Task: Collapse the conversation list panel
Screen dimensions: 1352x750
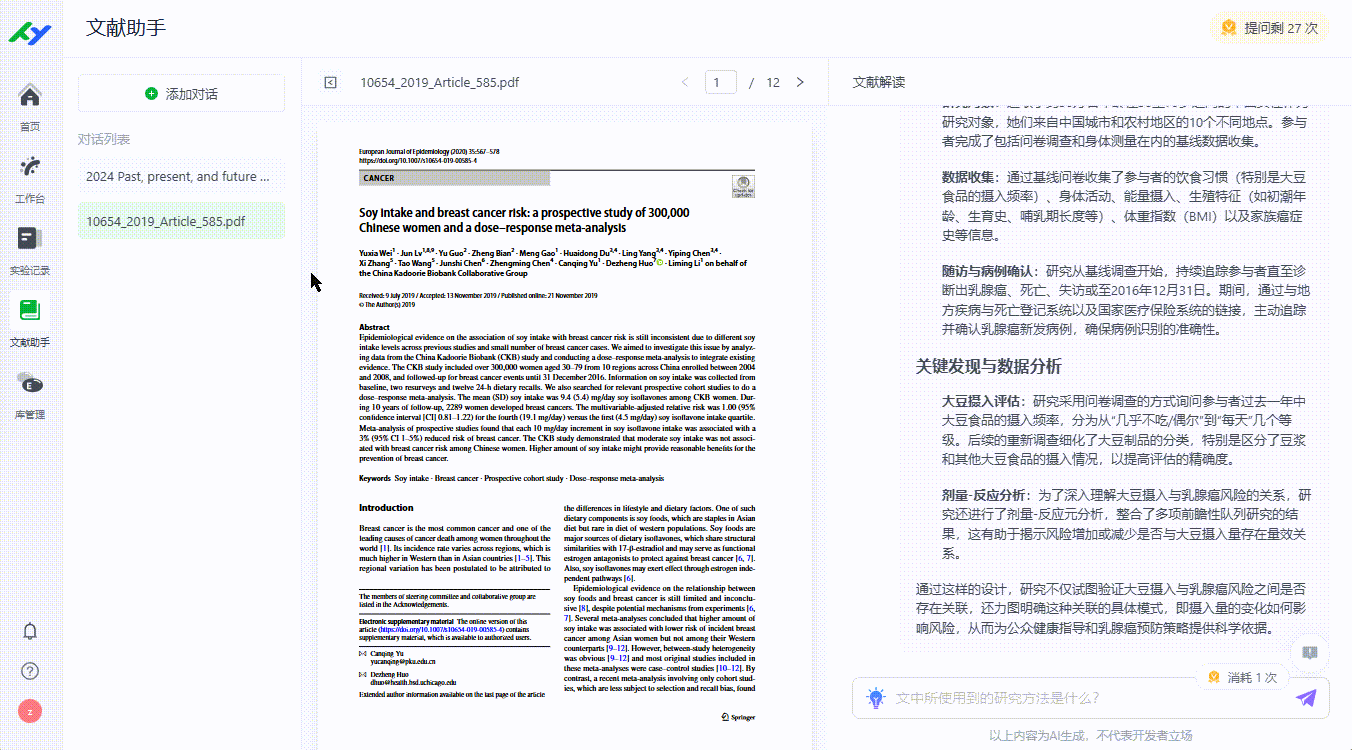Action: tap(330, 82)
